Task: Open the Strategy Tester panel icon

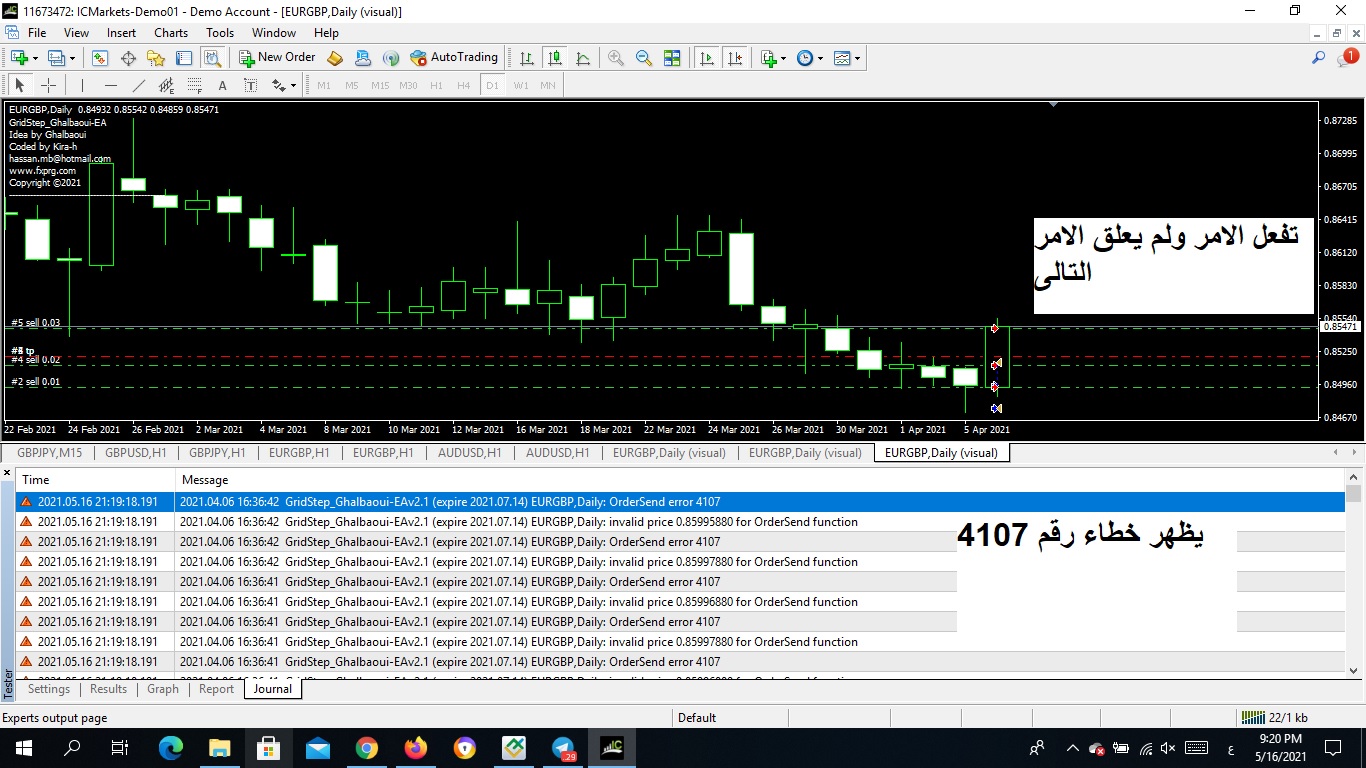Action: (x=212, y=58)
